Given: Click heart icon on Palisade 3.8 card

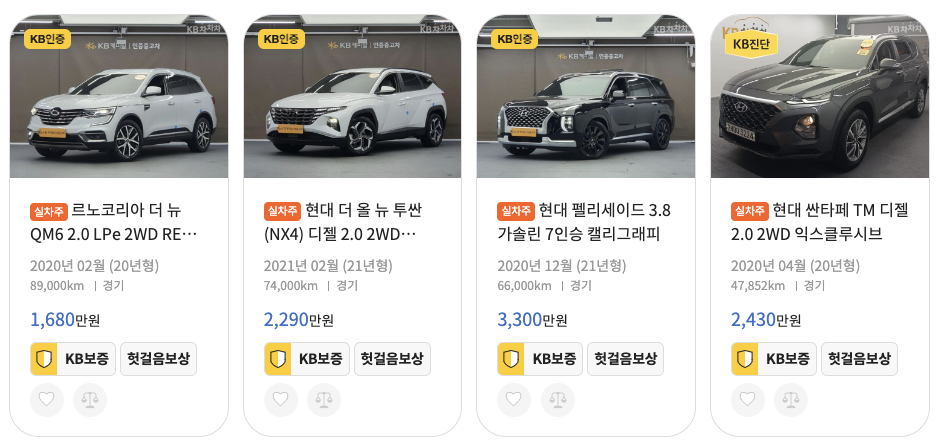Looking at the screenshot, I should coord(514,400).
